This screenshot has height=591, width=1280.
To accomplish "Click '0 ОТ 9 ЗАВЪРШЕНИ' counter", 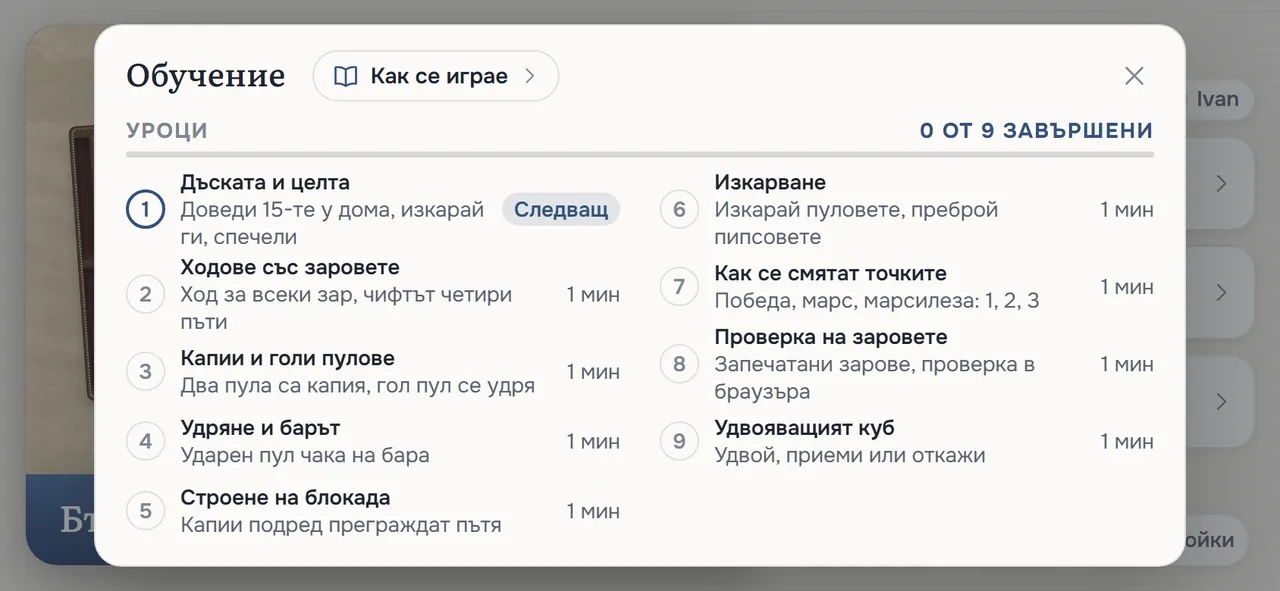I will 1036,131.
